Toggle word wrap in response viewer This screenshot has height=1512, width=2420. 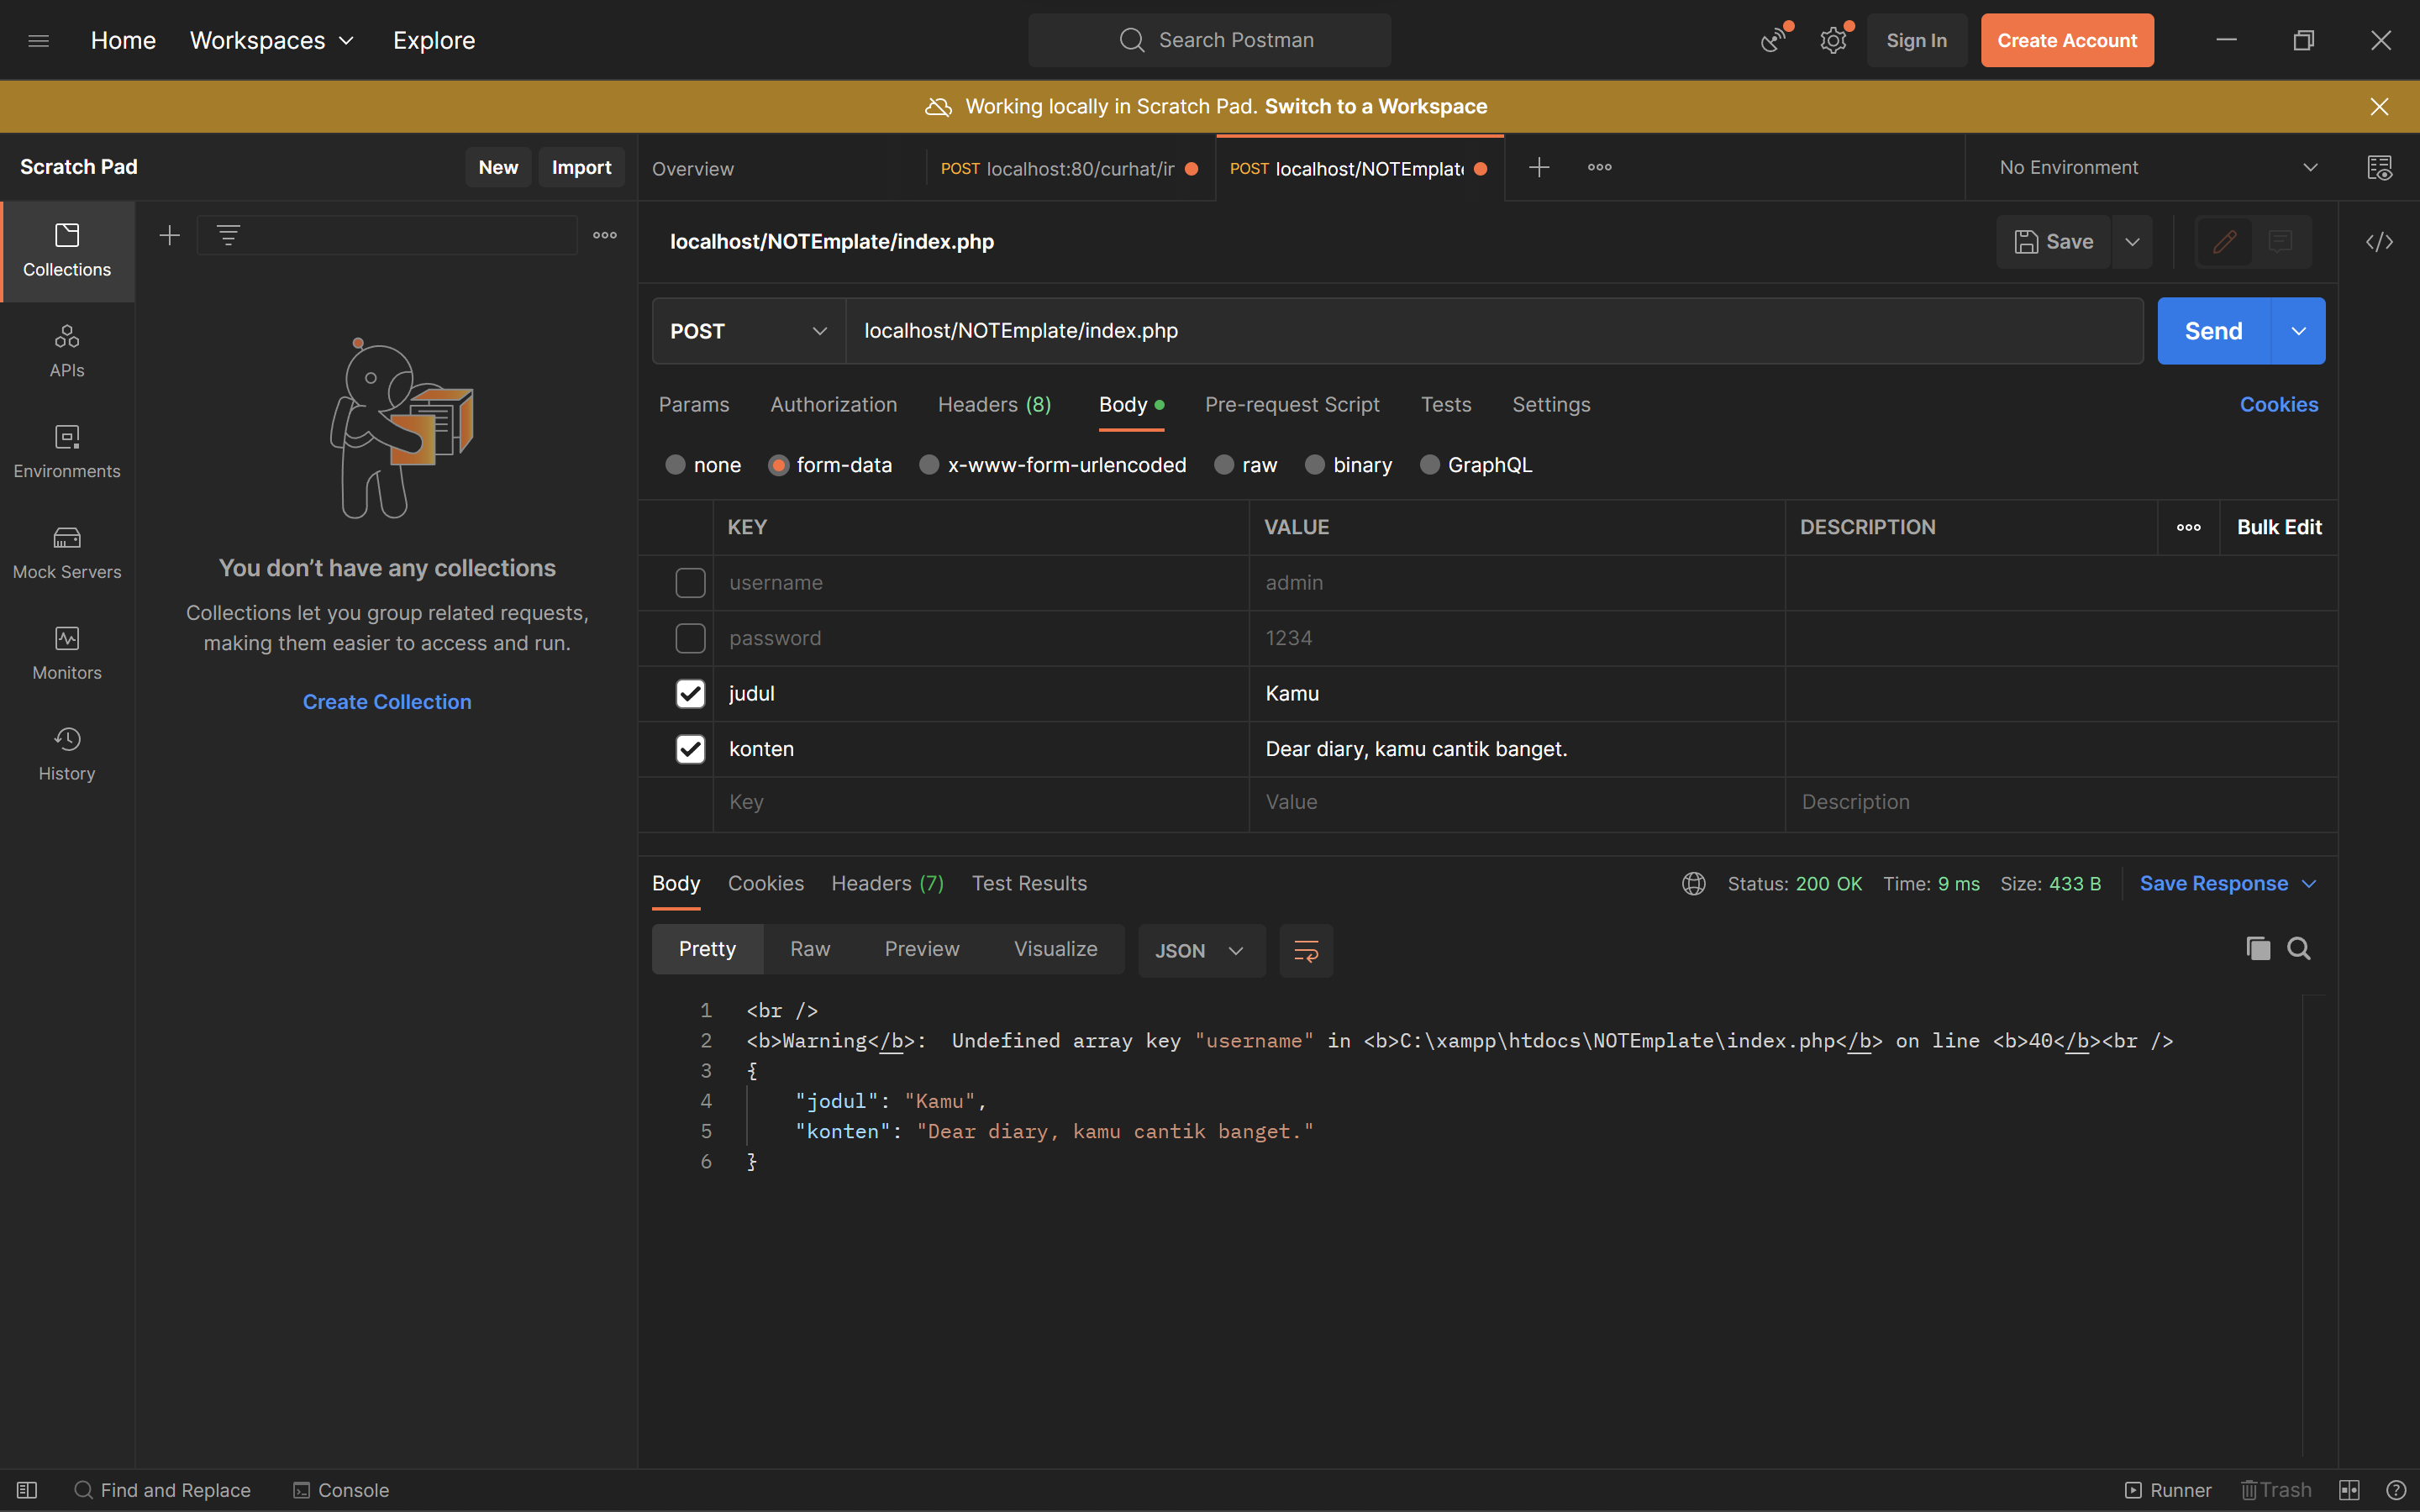click(x=1306, y=950)
